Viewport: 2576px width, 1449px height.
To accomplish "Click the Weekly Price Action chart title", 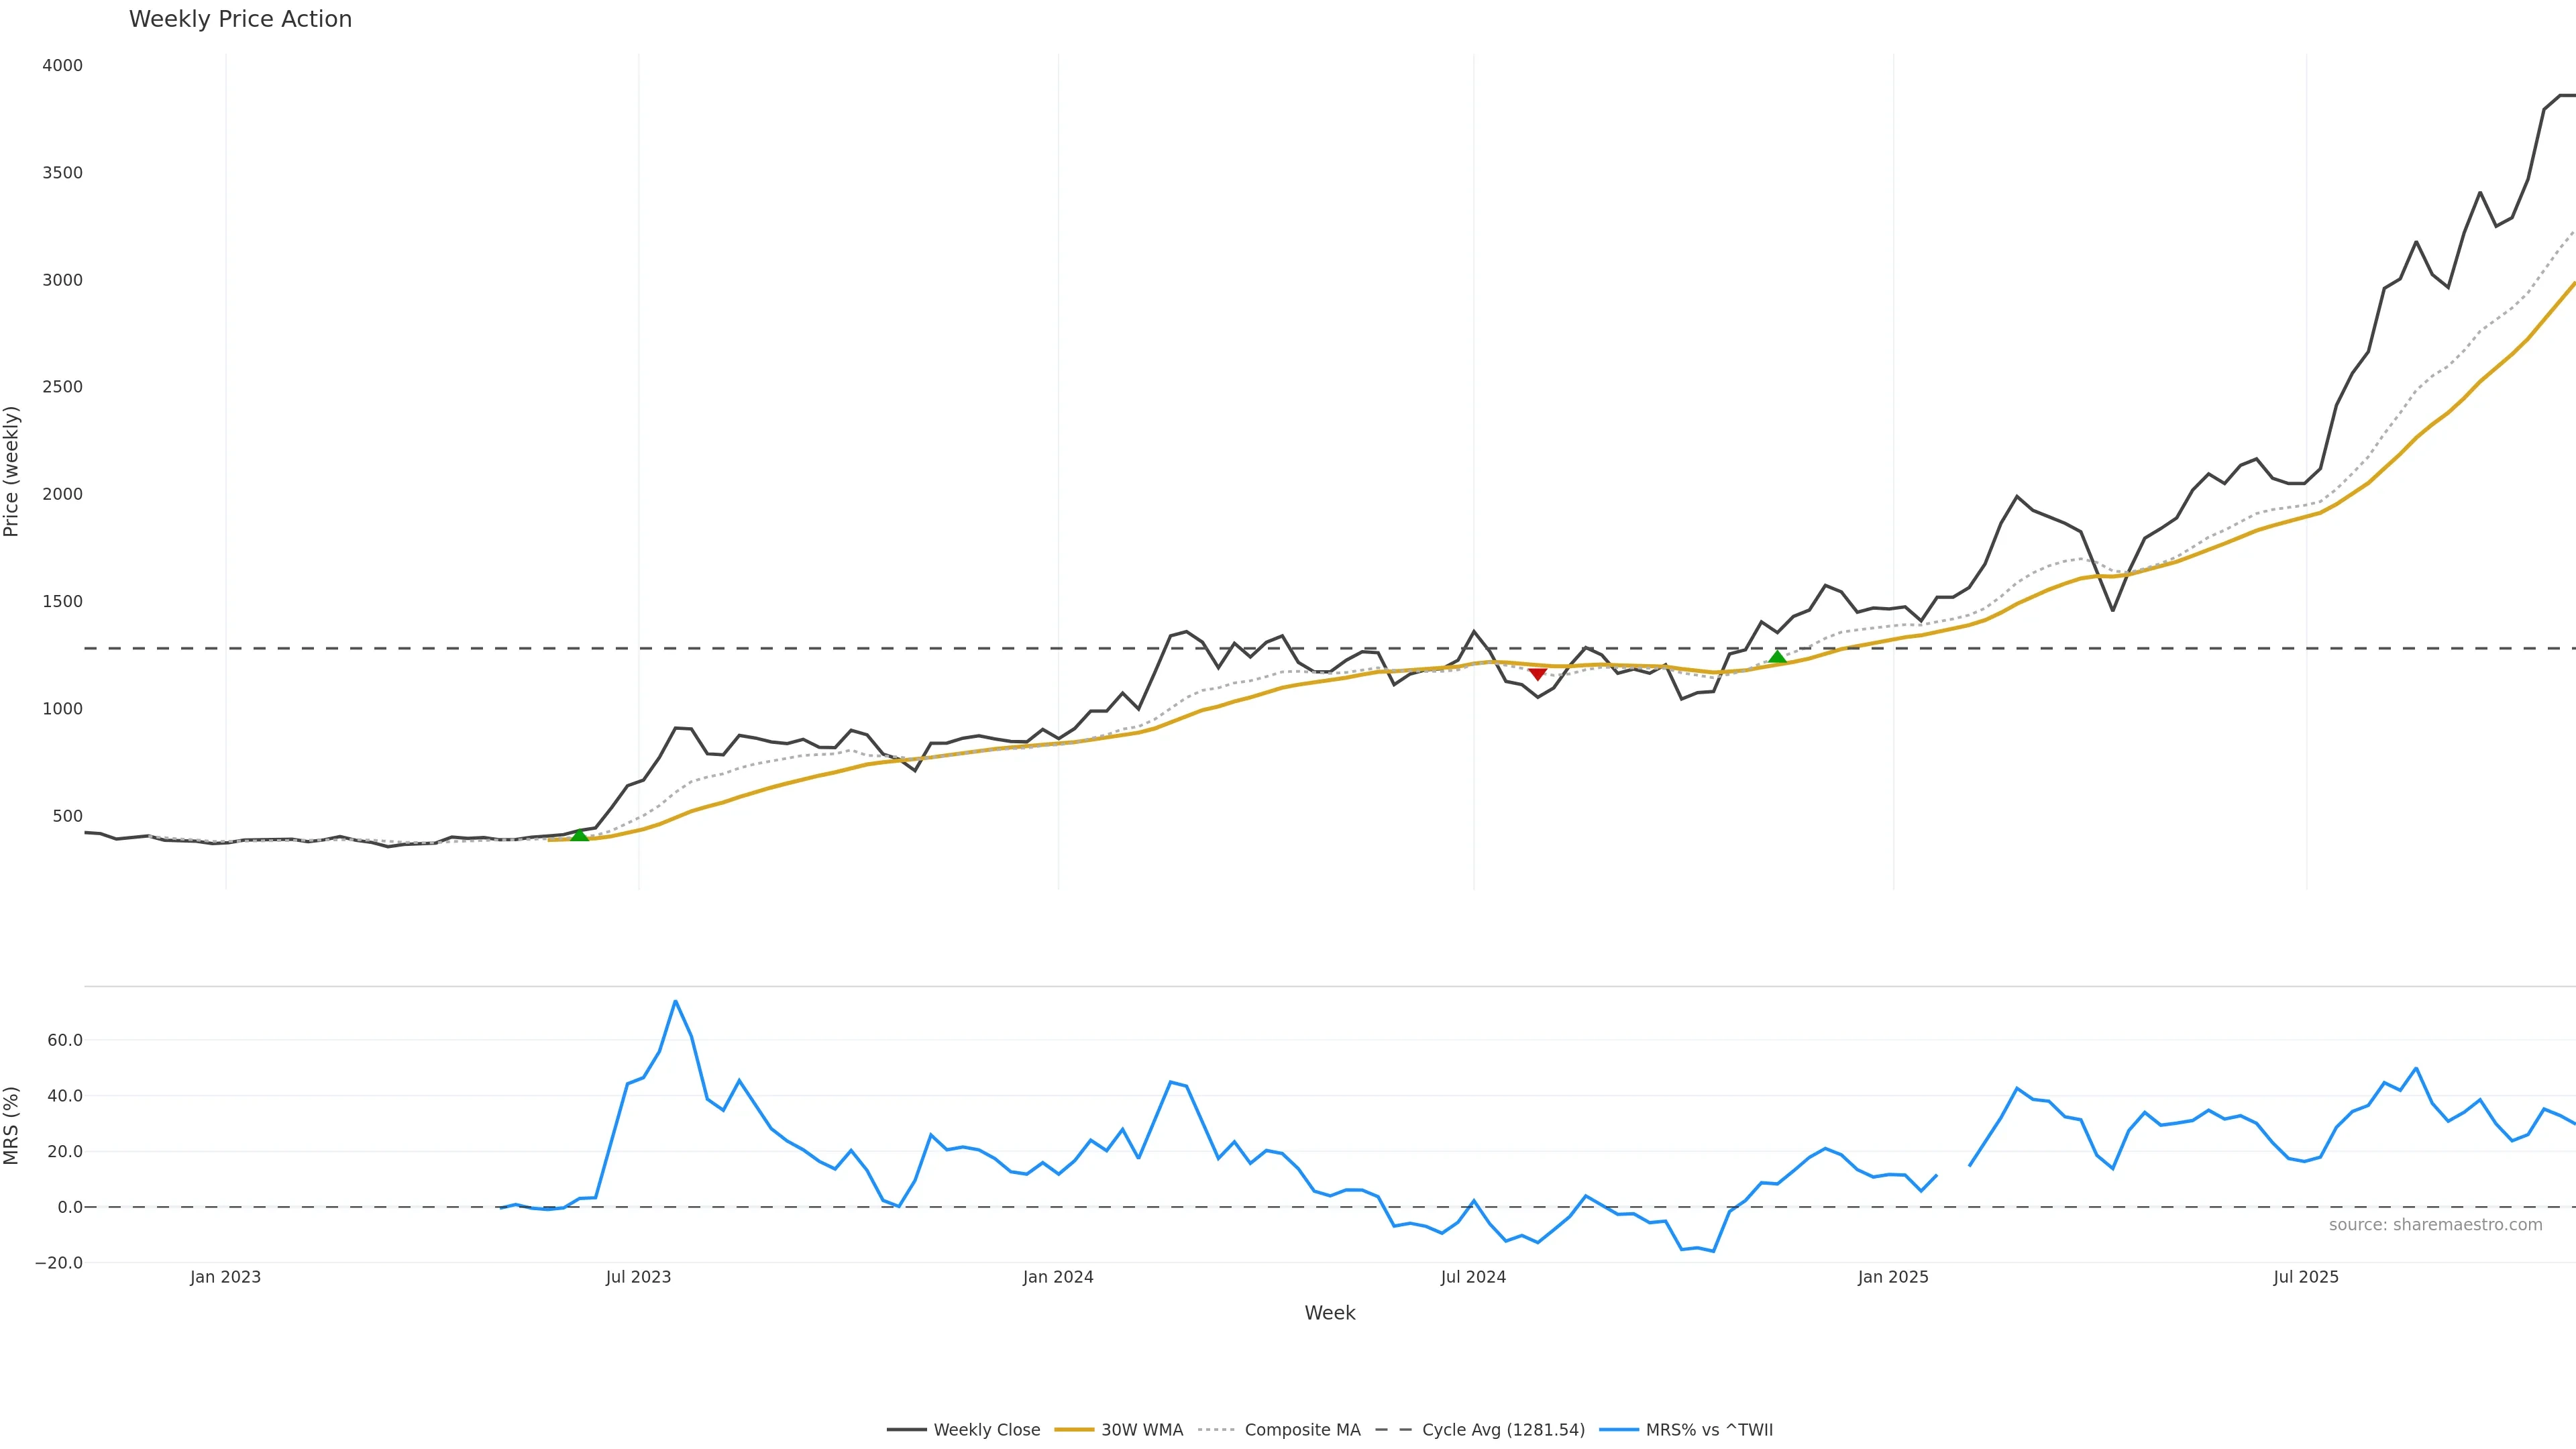I will [240, 19].
